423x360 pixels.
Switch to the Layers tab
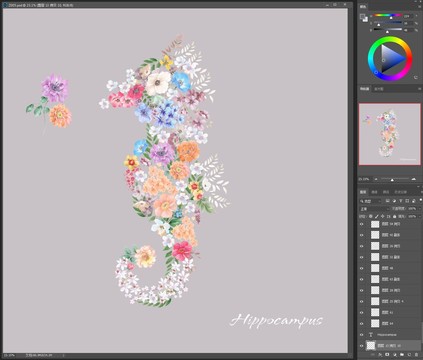pyautogui.click(x=363, y=192)
